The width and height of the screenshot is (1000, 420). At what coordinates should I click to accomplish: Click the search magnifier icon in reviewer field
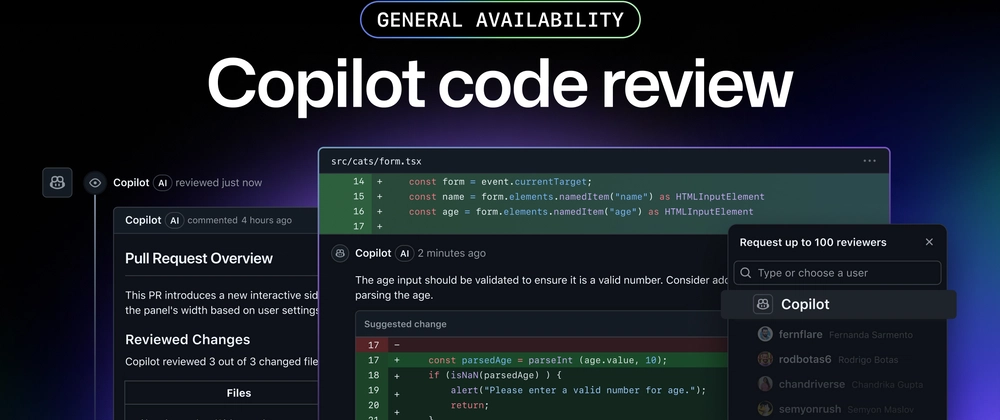tap(746, 273)
